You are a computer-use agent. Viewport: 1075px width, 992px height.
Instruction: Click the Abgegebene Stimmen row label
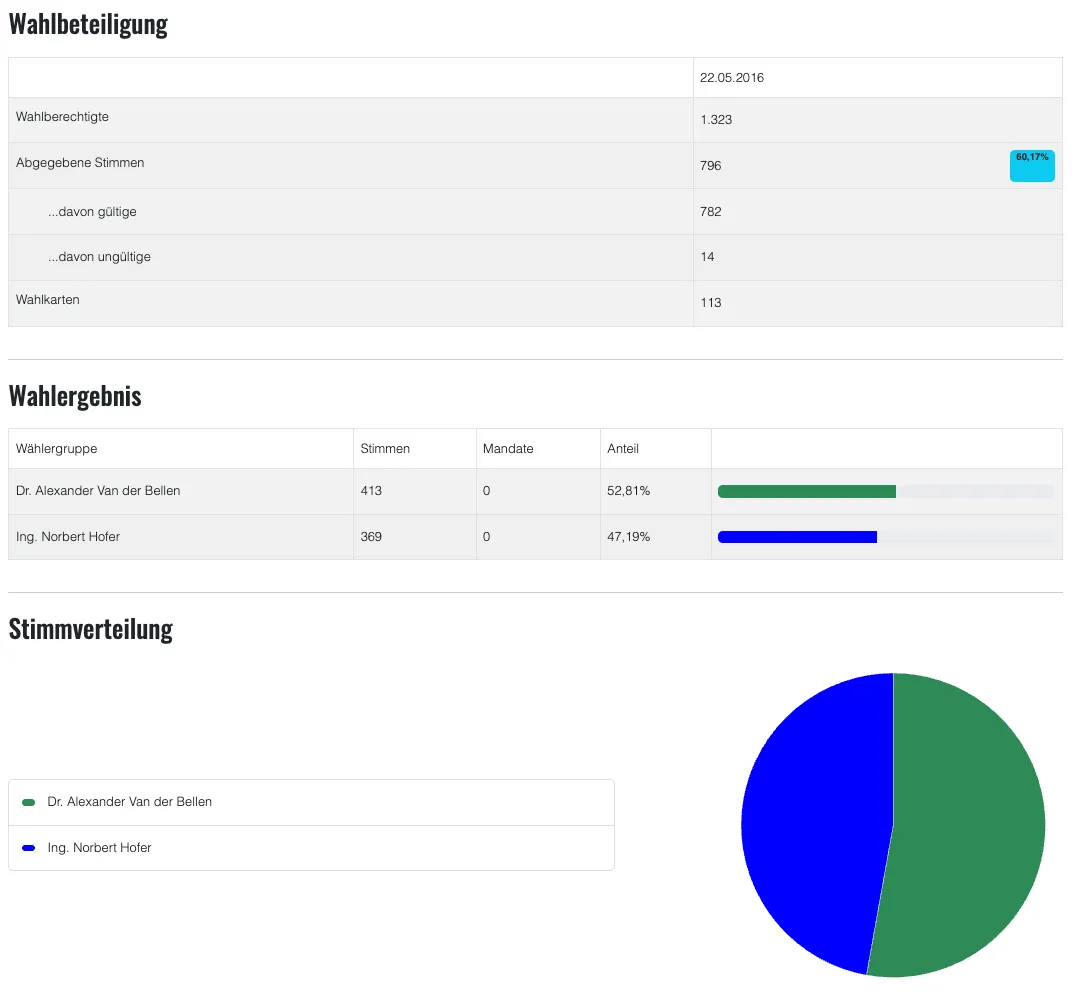[80, 162]
